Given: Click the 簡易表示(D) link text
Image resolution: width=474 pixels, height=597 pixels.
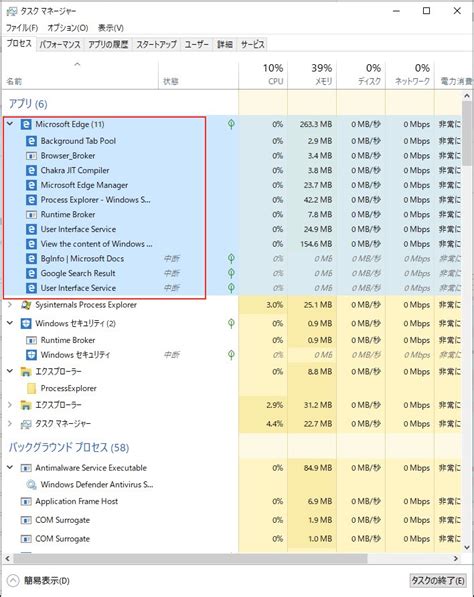Looking at the screenshot, I should (x=47, y=581).
